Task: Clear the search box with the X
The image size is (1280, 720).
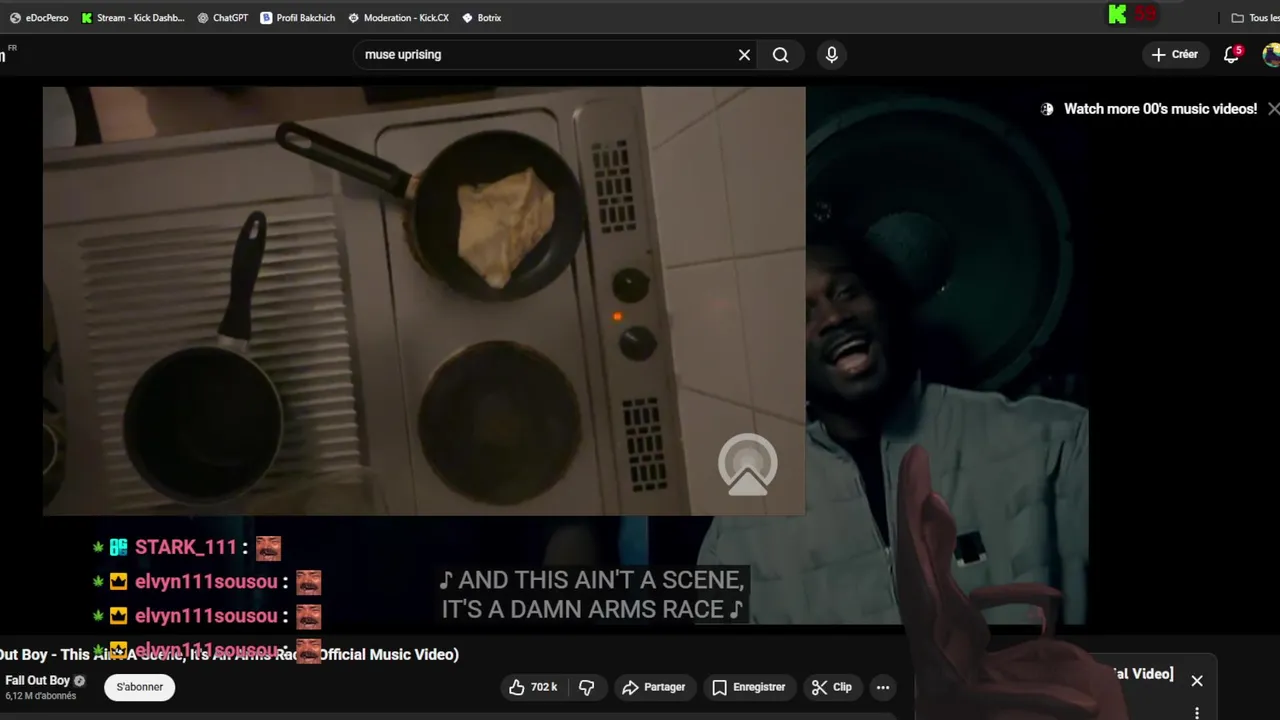Action: tap(744, 55)
